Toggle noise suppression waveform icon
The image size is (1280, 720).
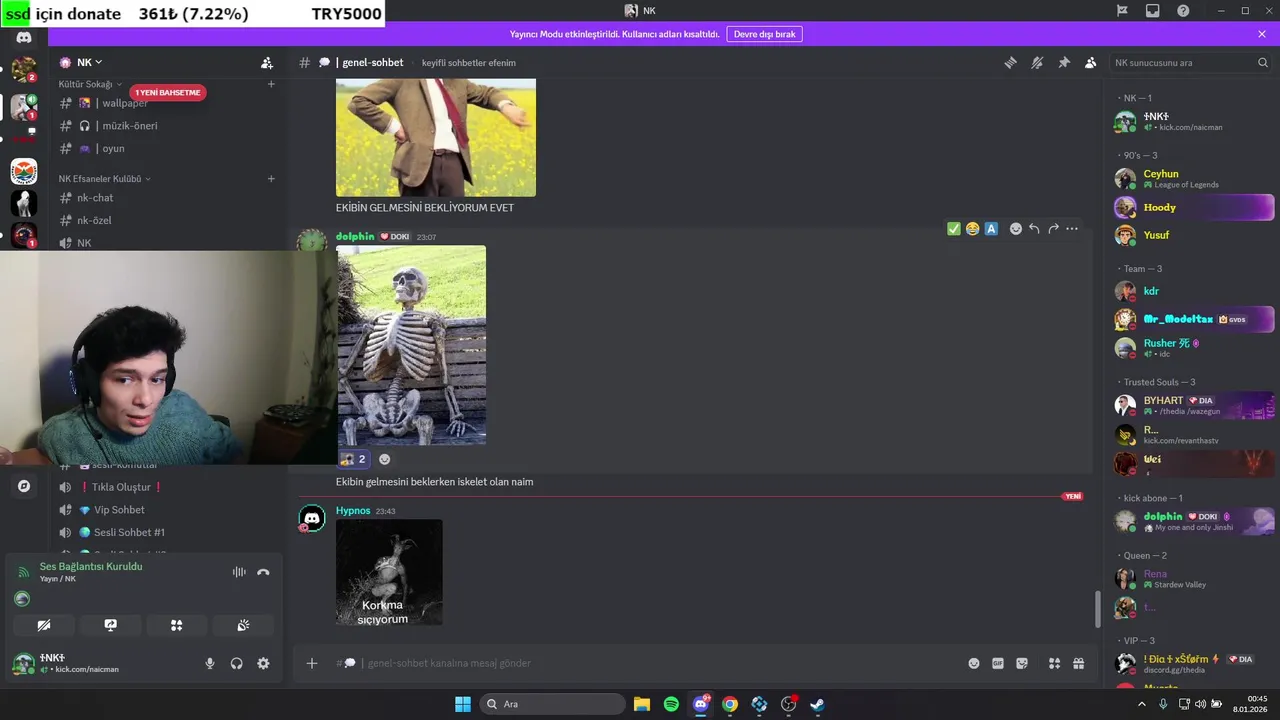tap(239, 572)
